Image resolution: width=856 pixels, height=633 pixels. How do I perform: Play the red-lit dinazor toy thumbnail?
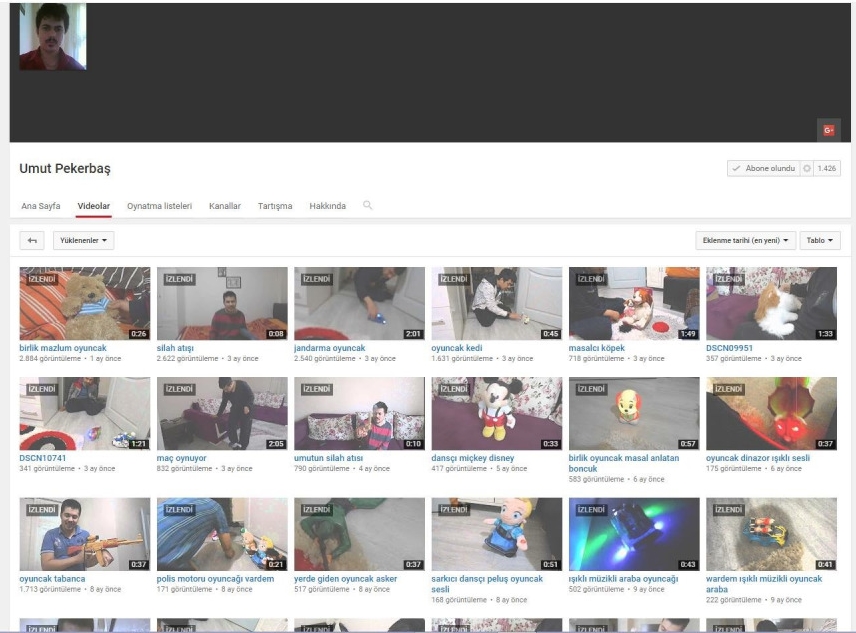click(x=771, y=414)
